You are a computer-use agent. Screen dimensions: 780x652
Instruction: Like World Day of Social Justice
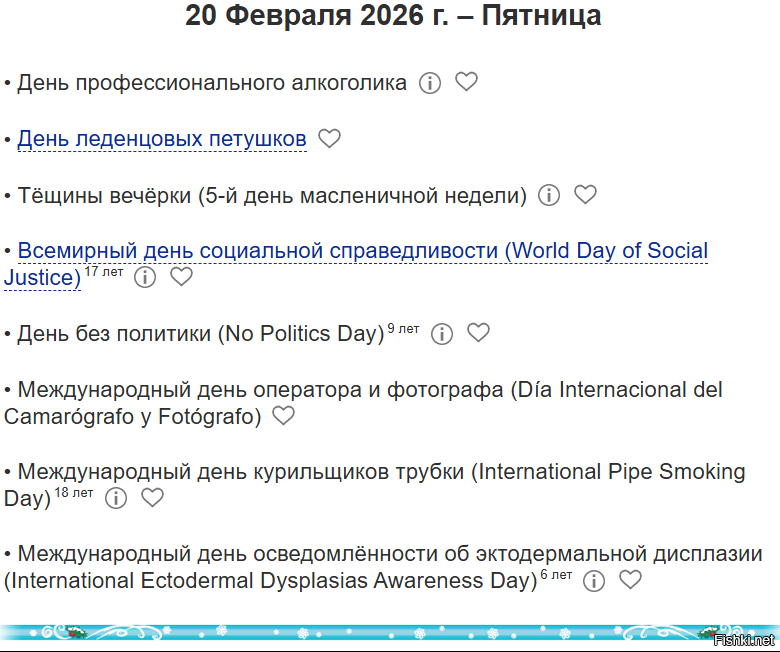[x=181, y=277]
